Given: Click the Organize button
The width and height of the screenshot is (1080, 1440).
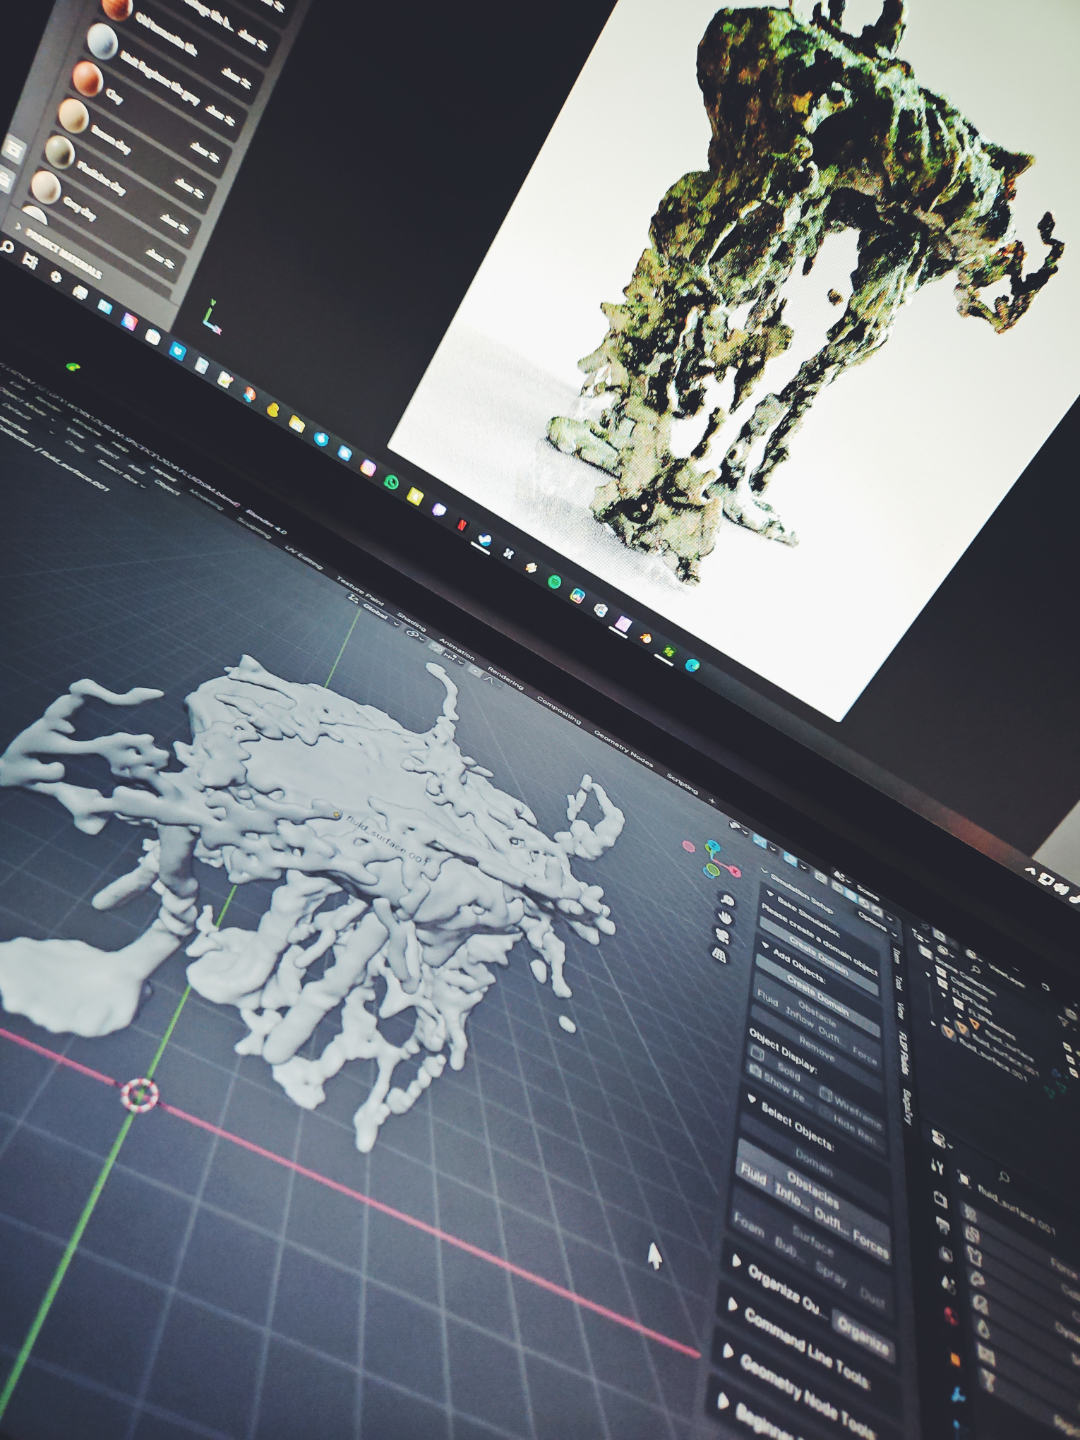Looking at the screenshot, I should (x=863, y=1337).
